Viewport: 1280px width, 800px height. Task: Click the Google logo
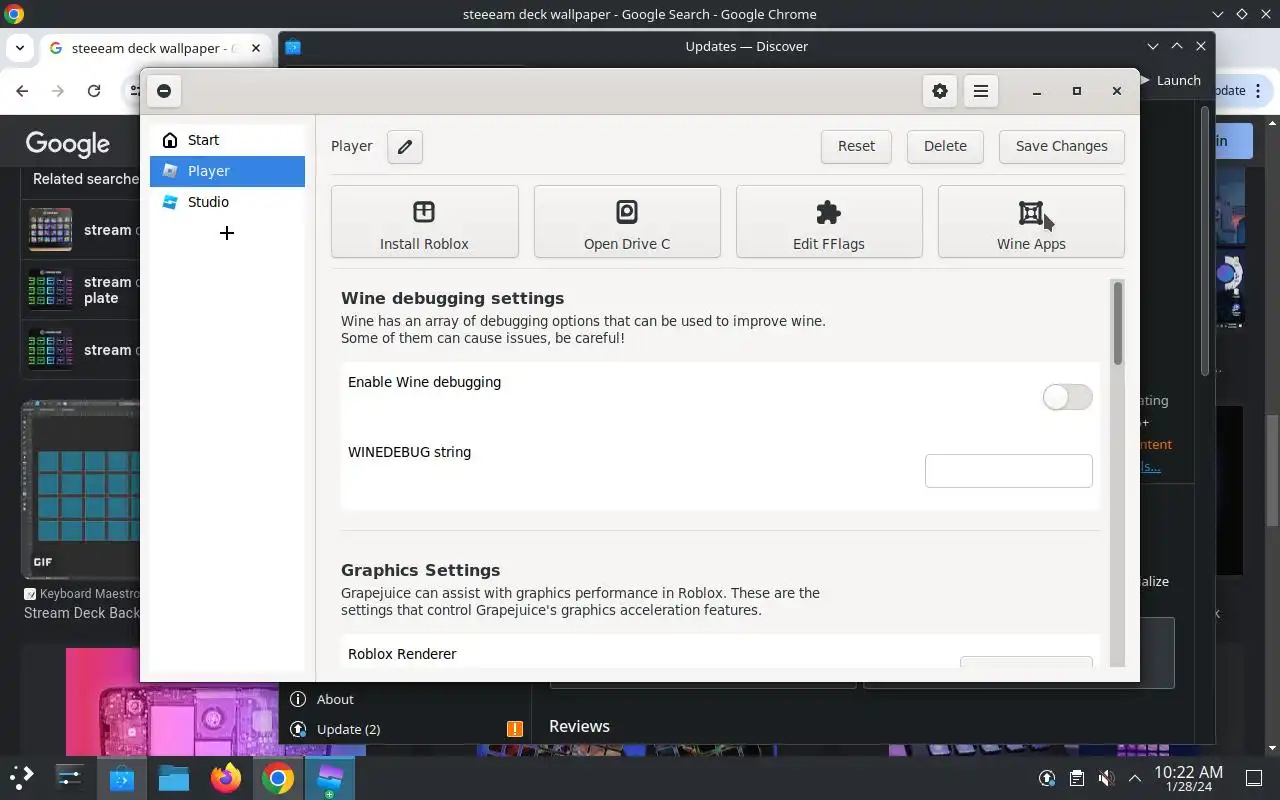[x=68, y=144]
